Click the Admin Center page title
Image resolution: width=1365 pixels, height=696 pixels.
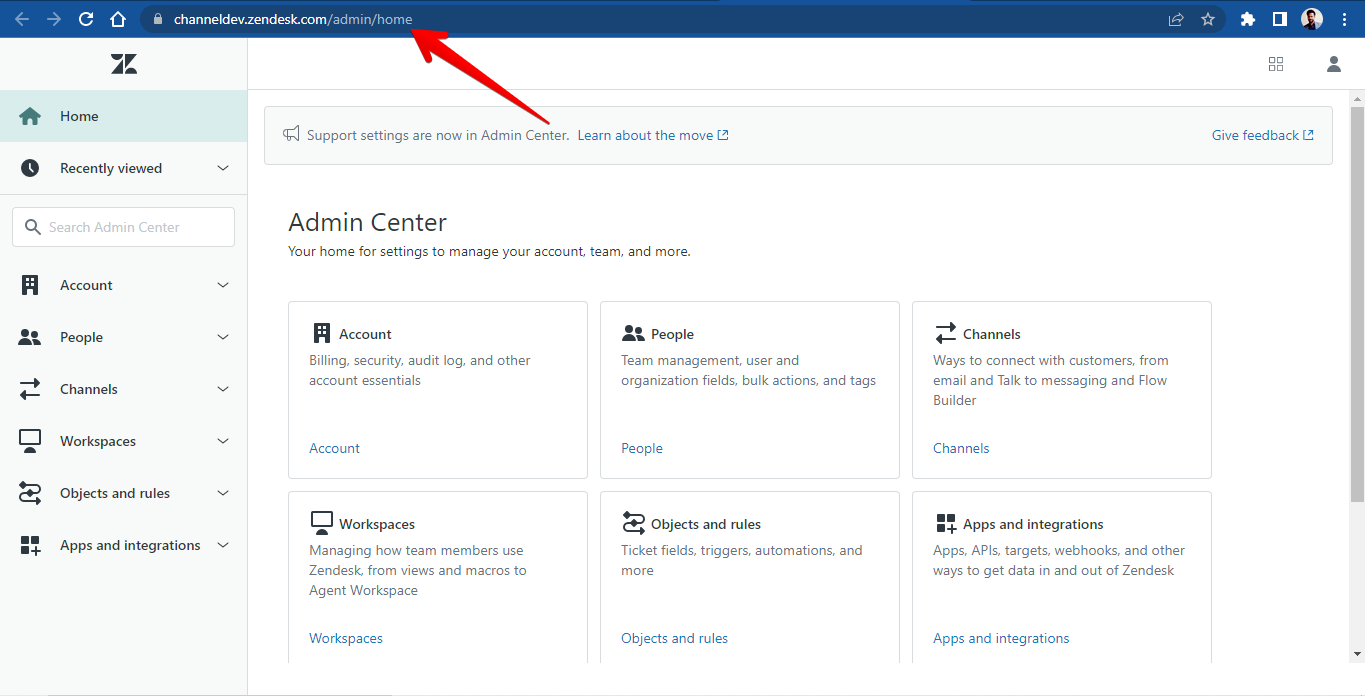[x=368, y=222]
